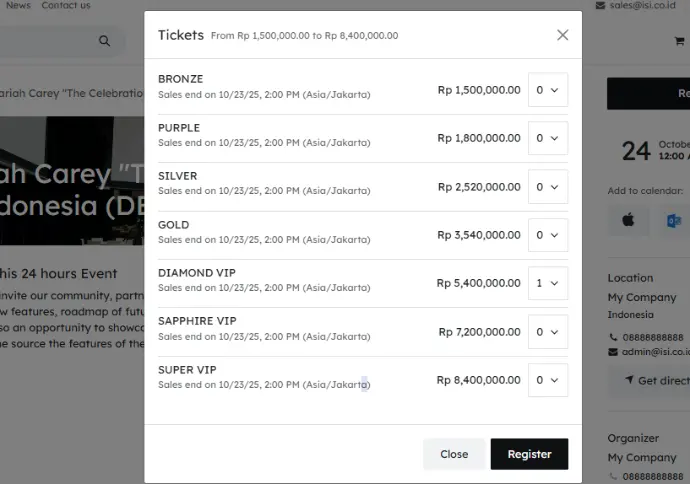This screenshot has height=484, width=690.
Task: Click the Get directions arrow icon
Action: click(x=629, y=380)
